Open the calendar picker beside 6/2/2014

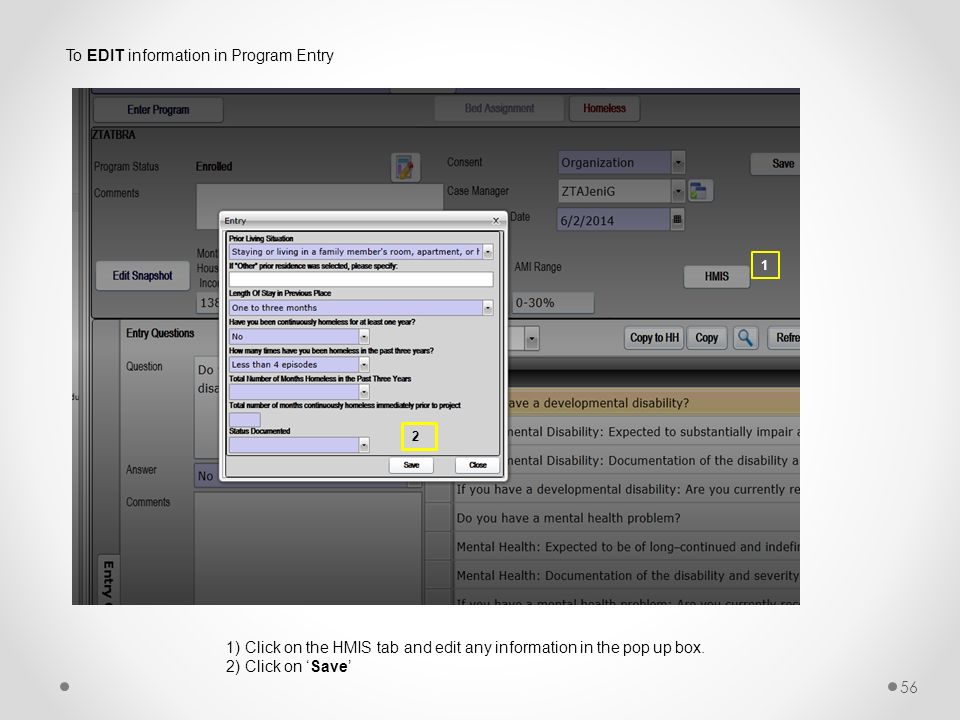click(677, 219)
